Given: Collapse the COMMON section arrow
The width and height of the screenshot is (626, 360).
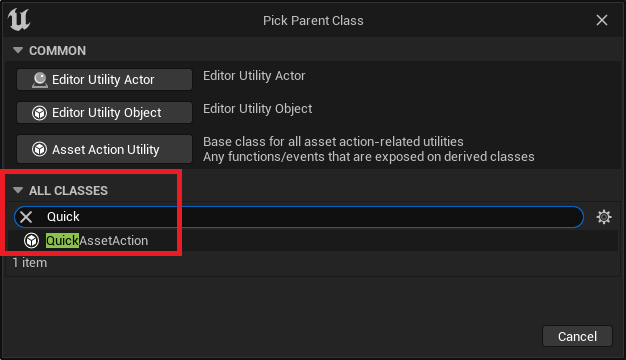Looking at the screenshot, I should click(x=18, y=50).
